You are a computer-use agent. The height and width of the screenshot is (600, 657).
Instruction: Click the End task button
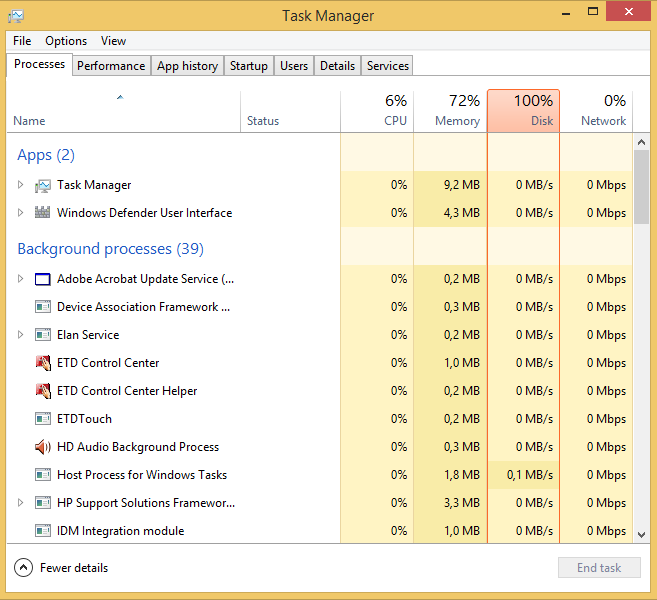[599, 568]
